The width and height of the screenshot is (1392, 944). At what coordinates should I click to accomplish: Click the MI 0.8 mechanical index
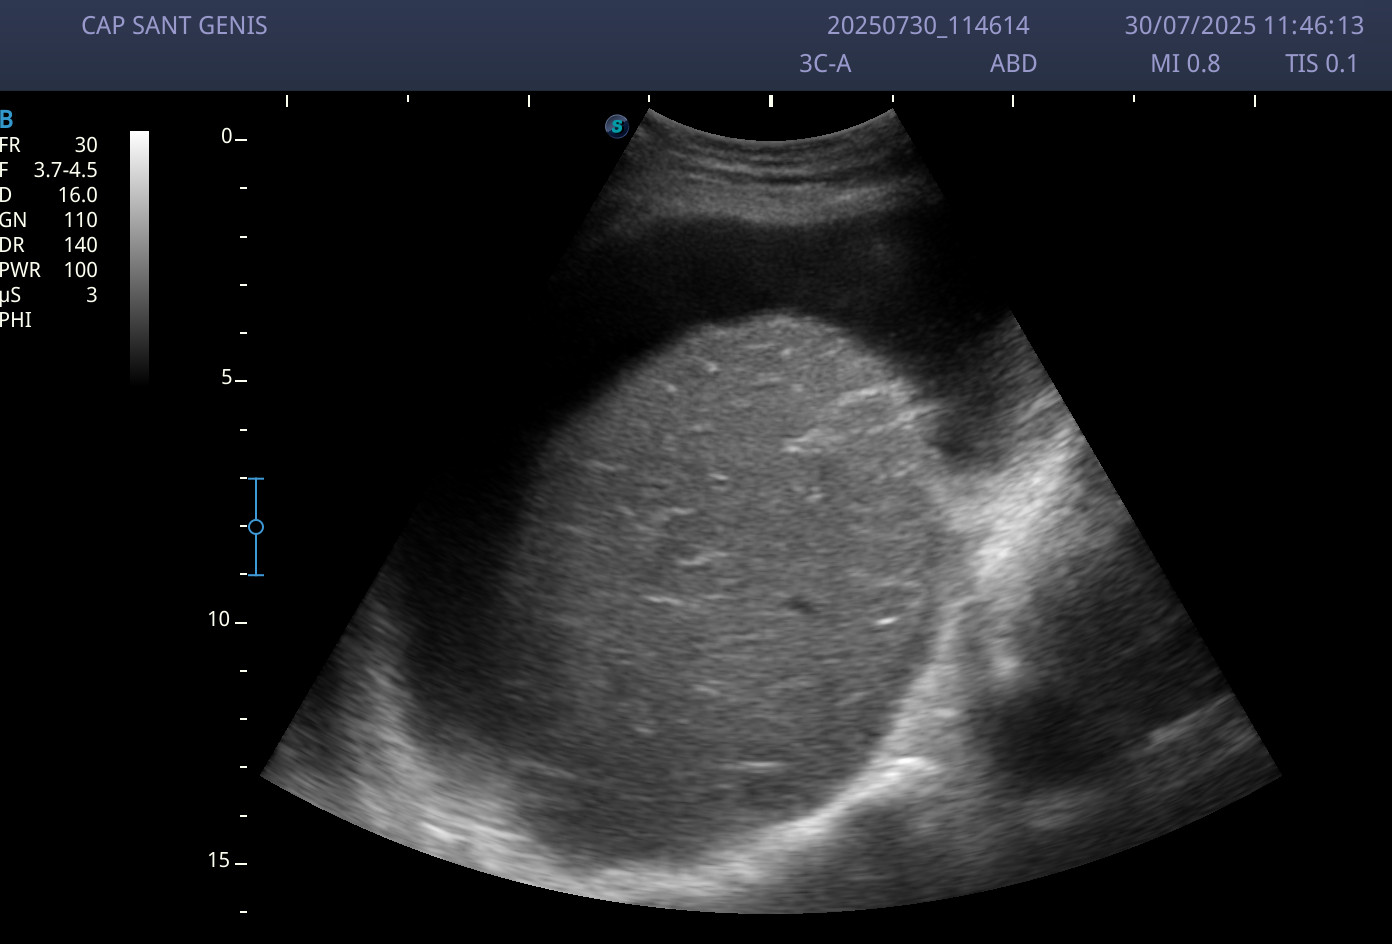tap(1185, 64)
